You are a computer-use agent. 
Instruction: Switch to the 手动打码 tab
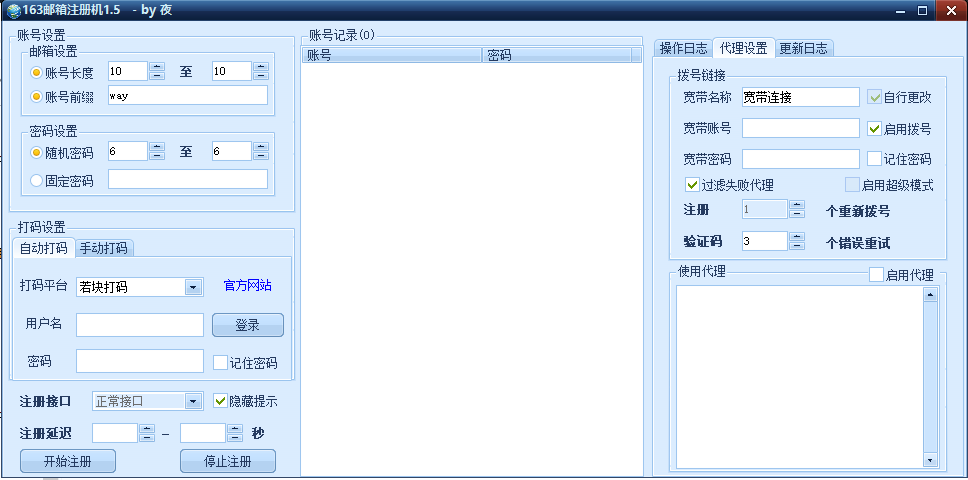[x=104, y=248]
